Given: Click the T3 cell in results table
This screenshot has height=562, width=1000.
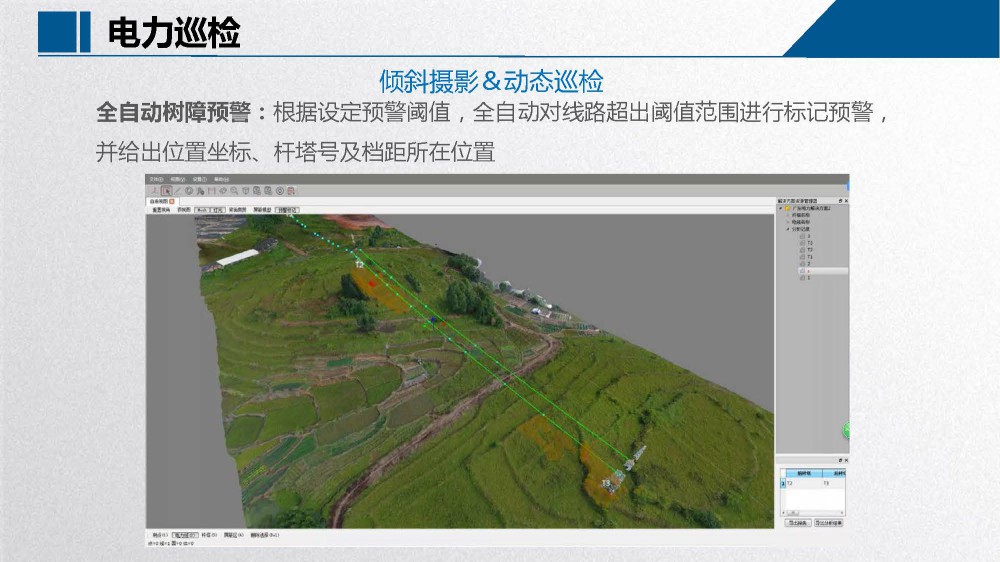Looking at the screenshot, I should tap(834, 484).
